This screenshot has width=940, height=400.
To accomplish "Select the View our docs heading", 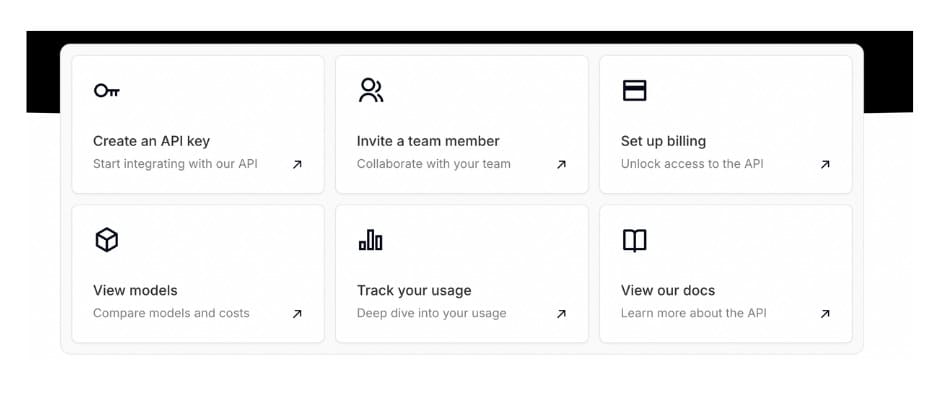I will point(668,290).
